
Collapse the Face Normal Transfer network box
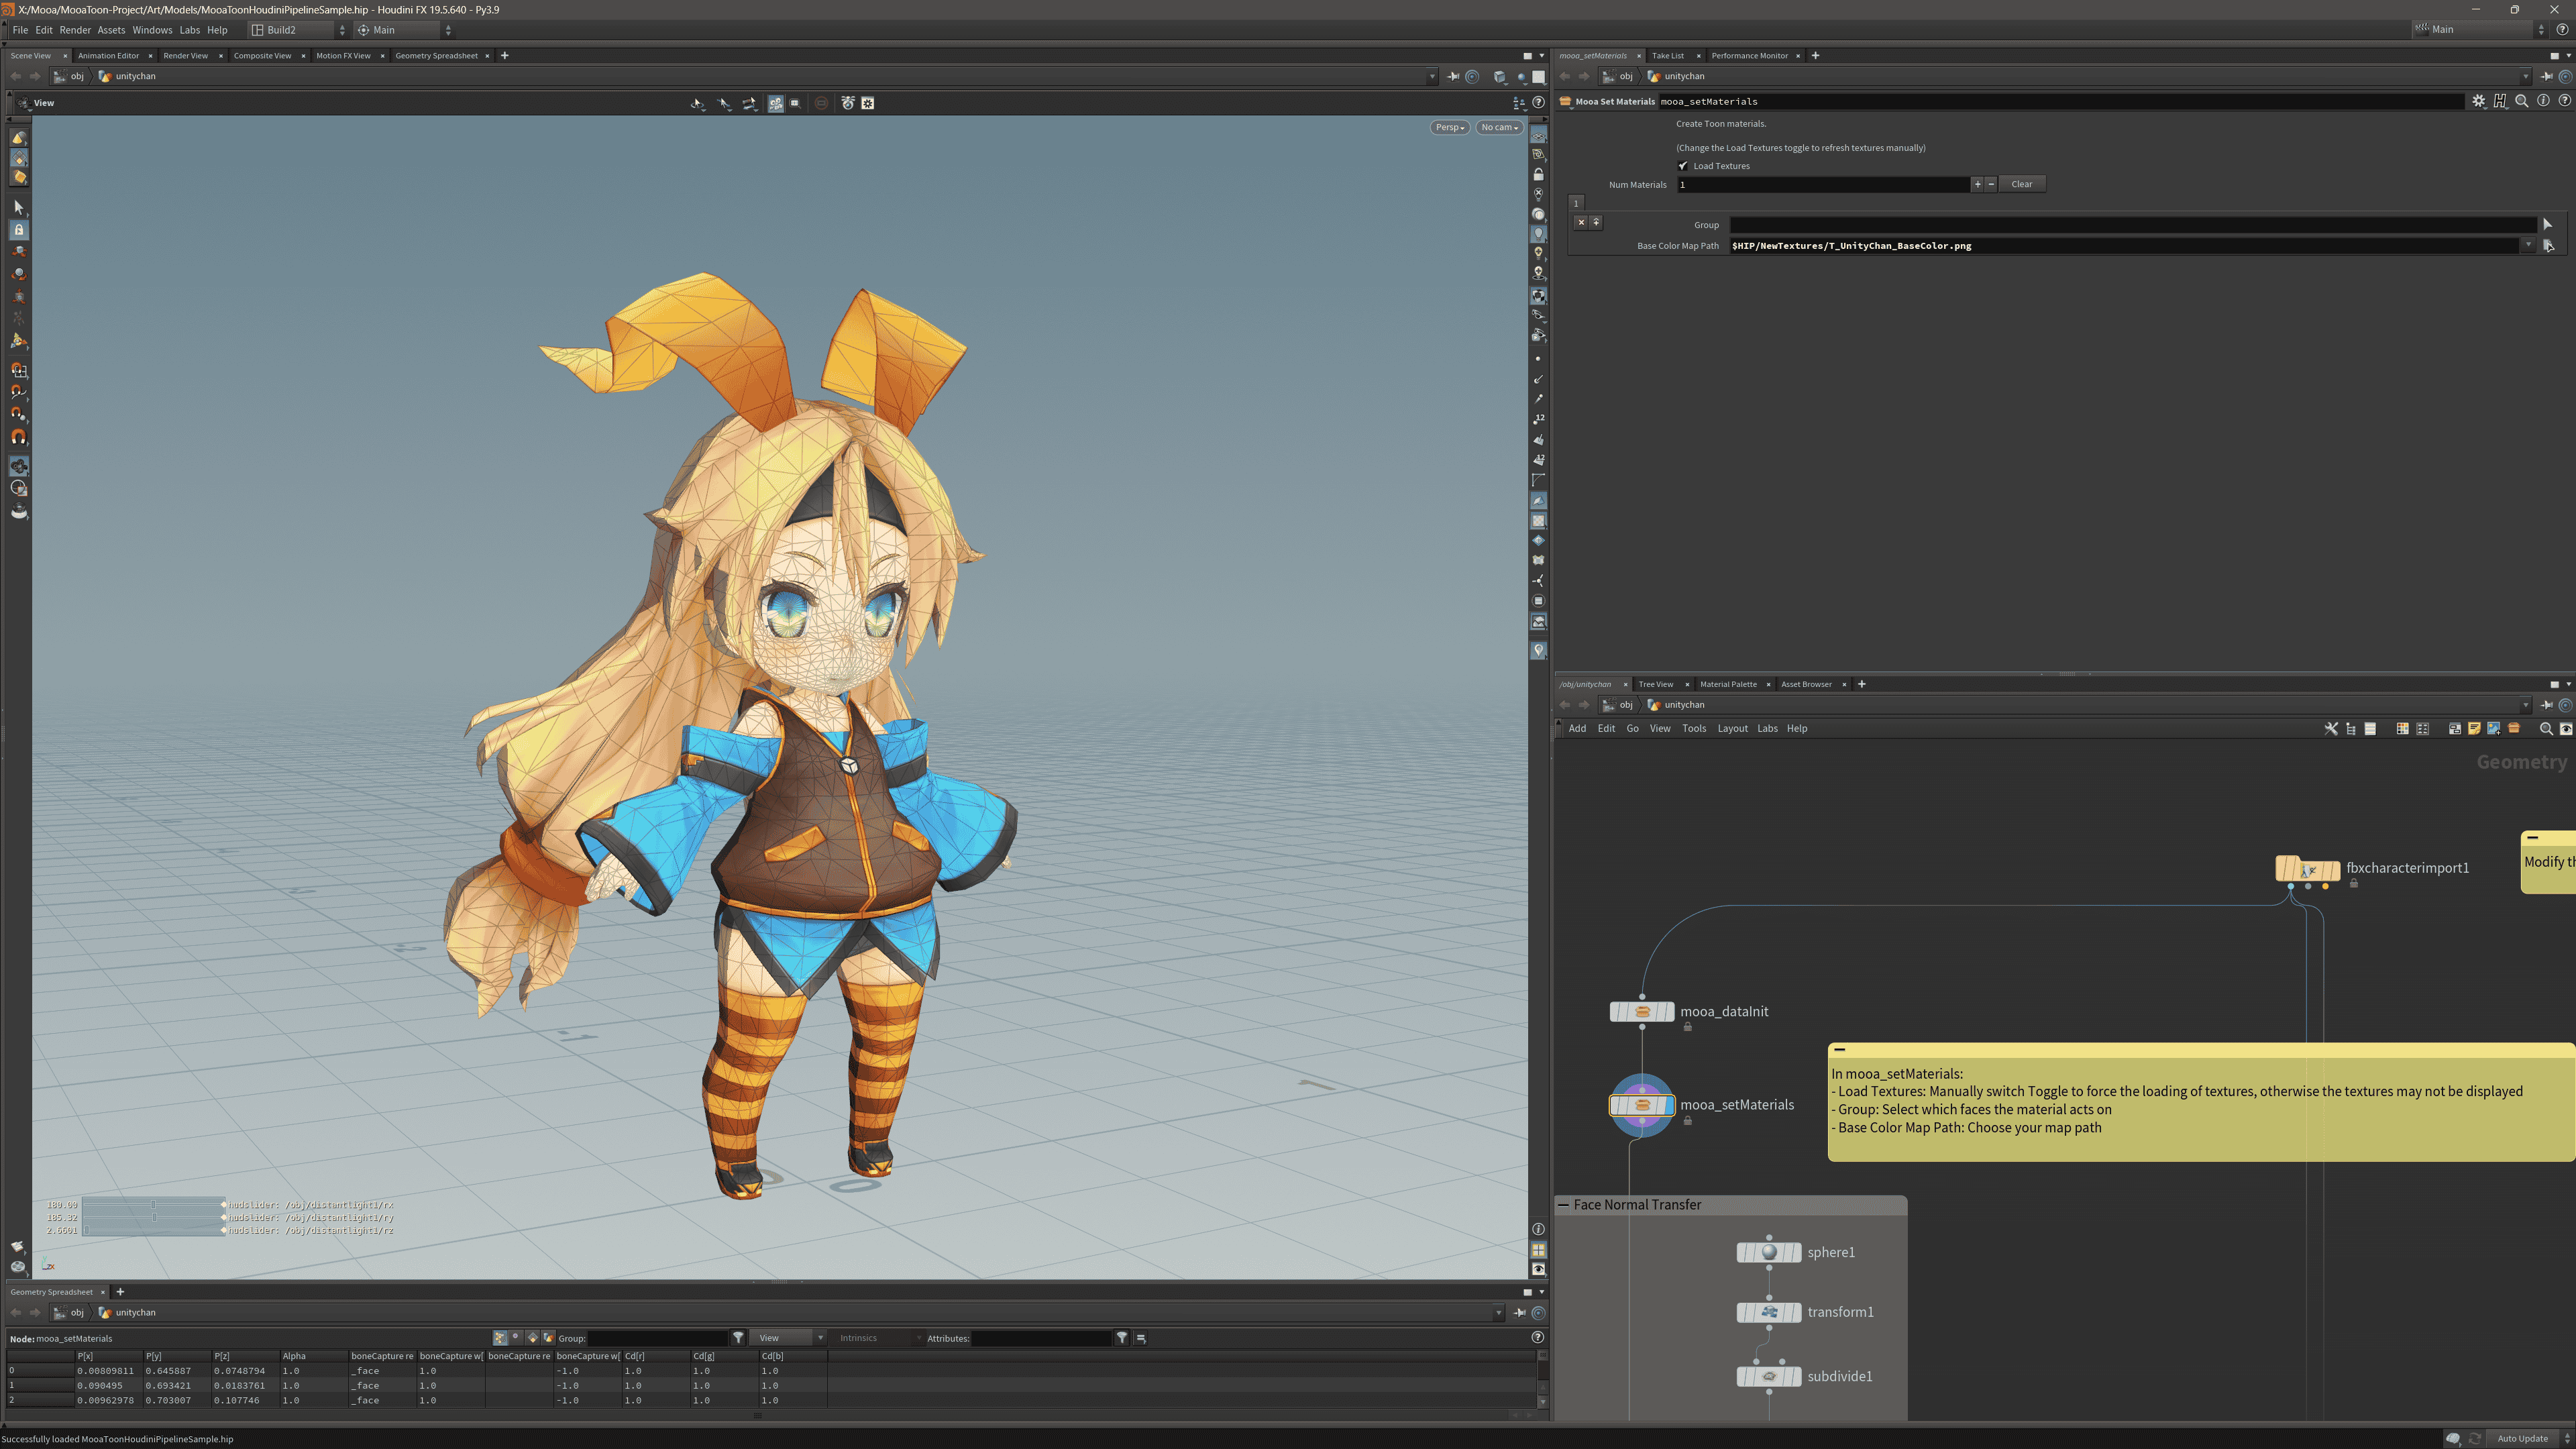tap(1564, 1205)
